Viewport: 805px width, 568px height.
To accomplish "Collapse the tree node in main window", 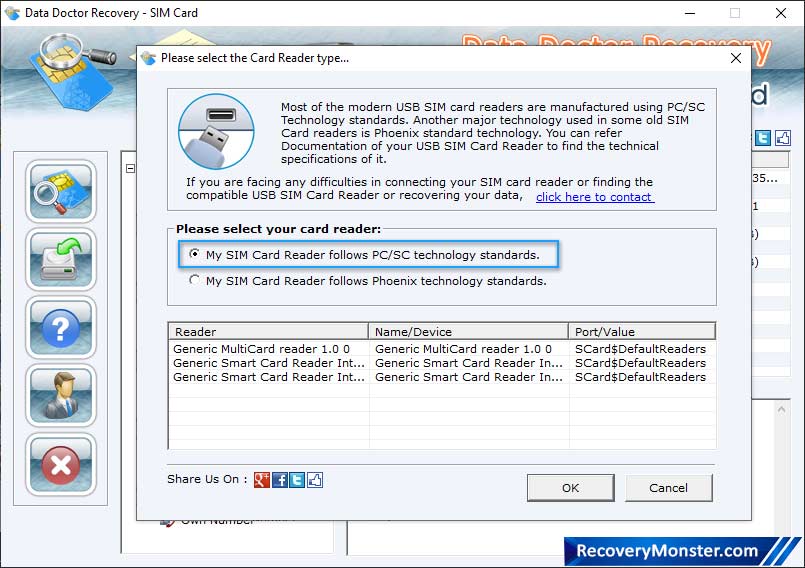I will click(130, 168).
